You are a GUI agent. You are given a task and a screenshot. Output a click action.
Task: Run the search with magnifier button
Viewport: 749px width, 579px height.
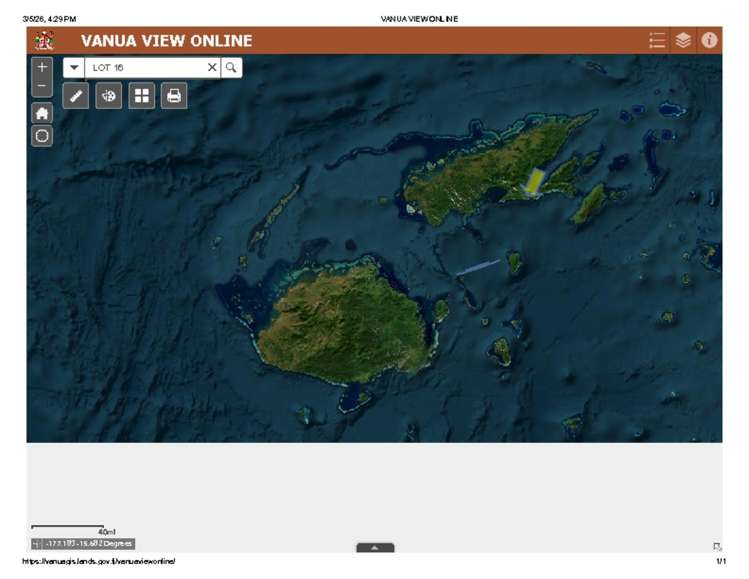point(231,67)
